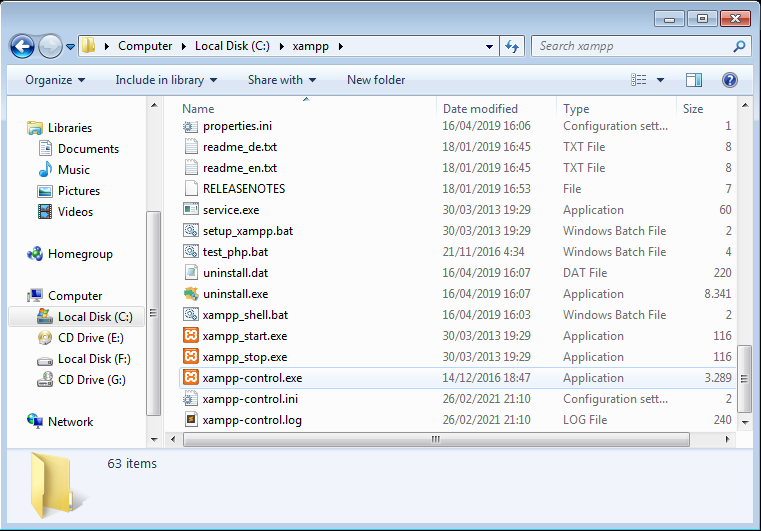Click the navigation pane scroll-up arrow

click(x=154, y=105)
